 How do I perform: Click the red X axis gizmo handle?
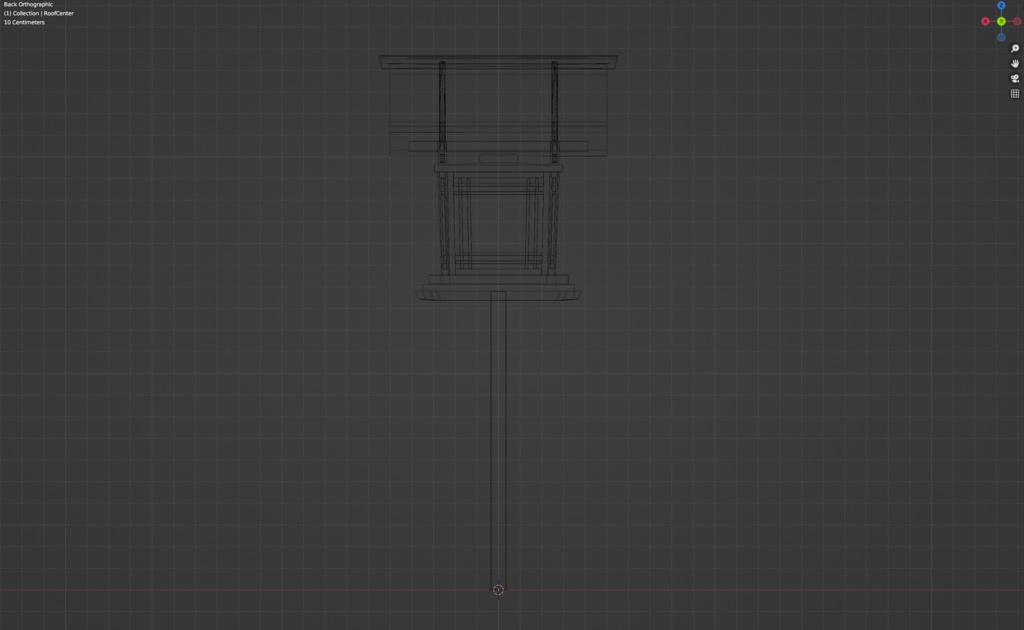985,22
